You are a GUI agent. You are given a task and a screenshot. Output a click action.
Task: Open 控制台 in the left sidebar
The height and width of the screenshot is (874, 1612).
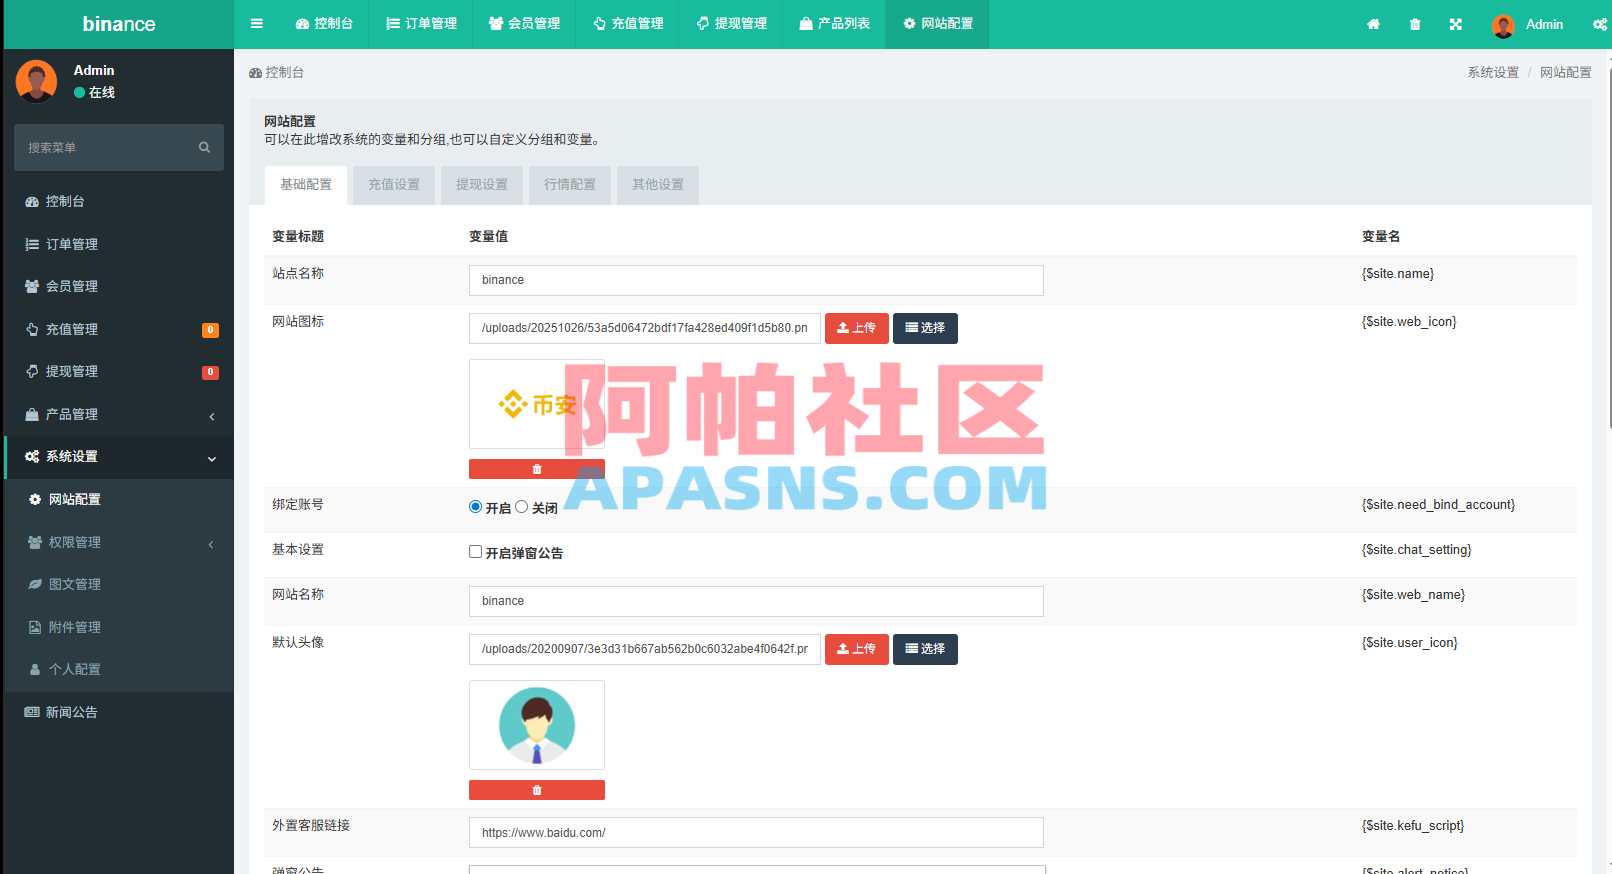[119, 201]
